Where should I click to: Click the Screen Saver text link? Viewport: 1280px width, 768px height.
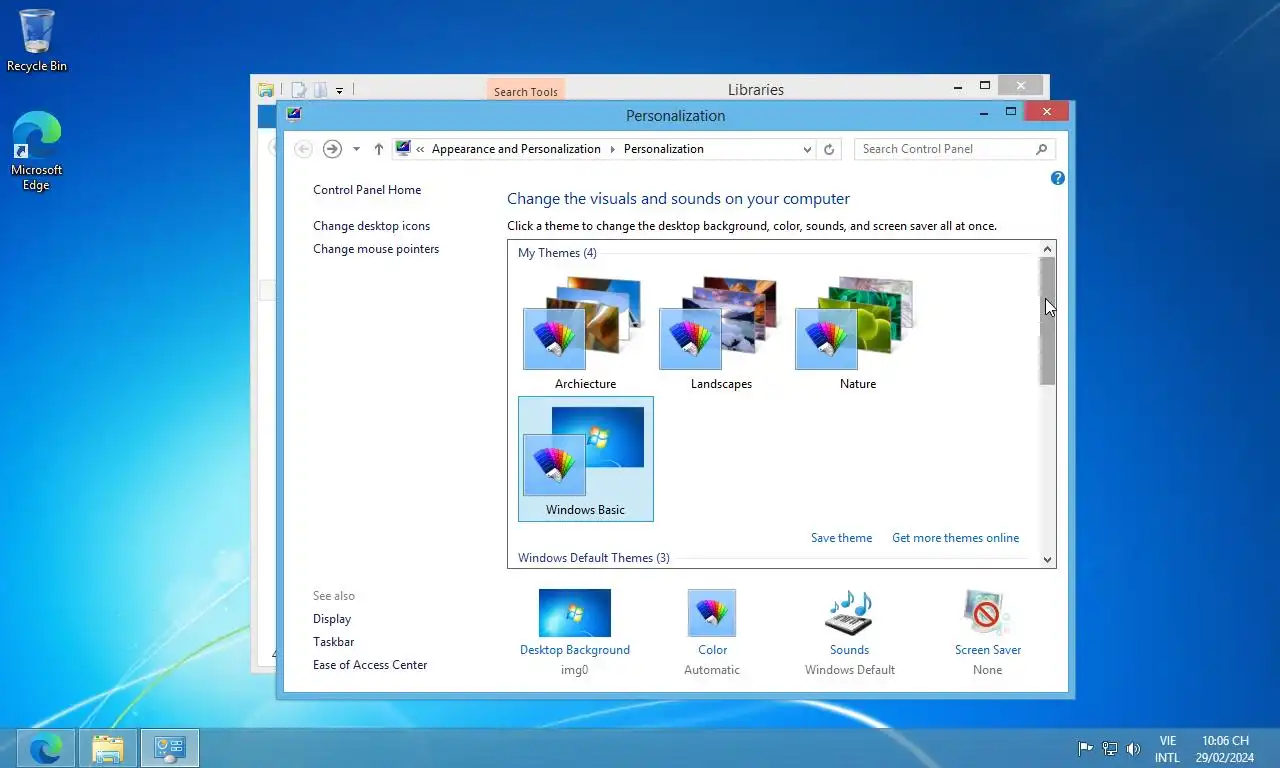988,650
